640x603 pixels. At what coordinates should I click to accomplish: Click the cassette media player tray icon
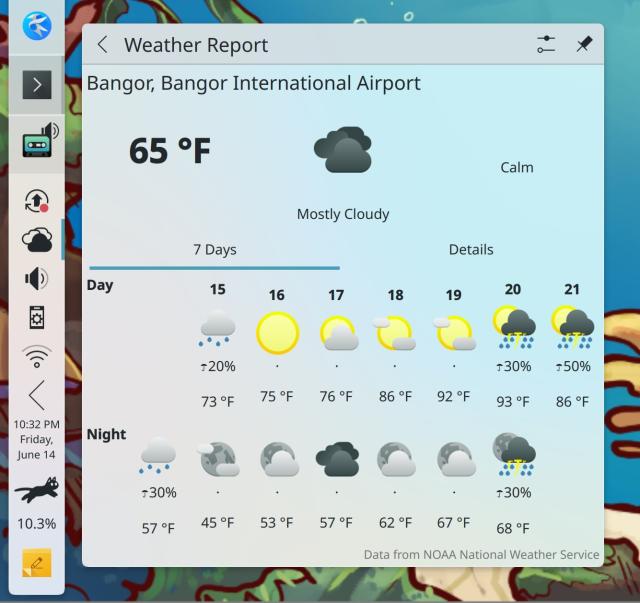tap(39, 142)
